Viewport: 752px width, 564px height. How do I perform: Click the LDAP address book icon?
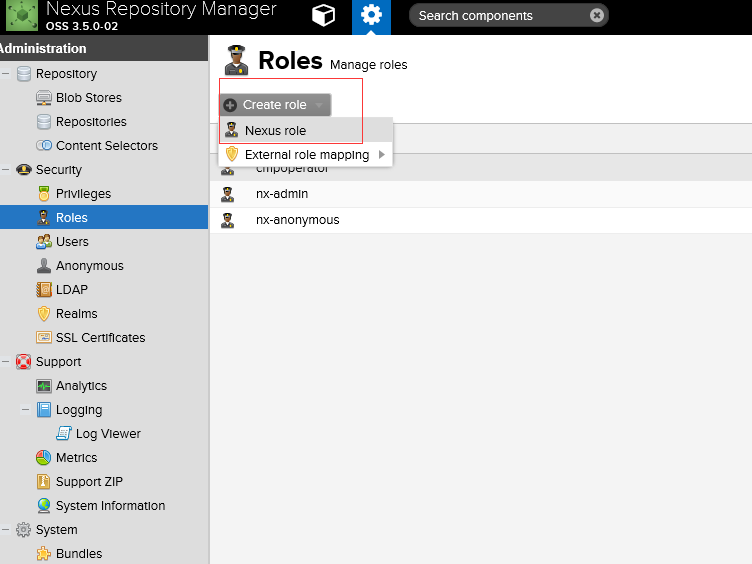pyautogui.click(x=44, y=290)
